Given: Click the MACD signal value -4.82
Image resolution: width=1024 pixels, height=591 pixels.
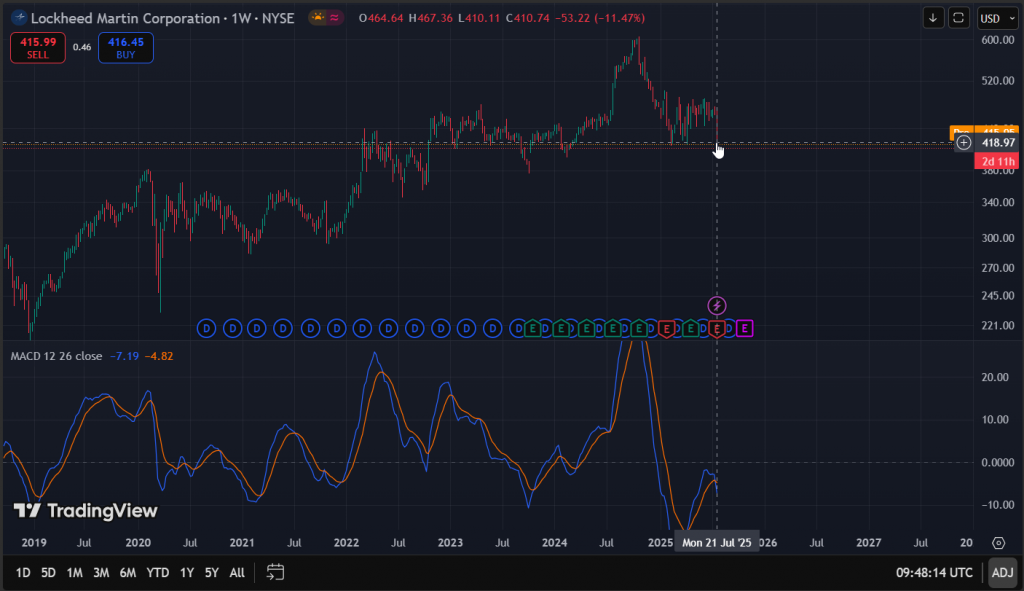Looking at the screenshot, I should click(x=159, y=356).
